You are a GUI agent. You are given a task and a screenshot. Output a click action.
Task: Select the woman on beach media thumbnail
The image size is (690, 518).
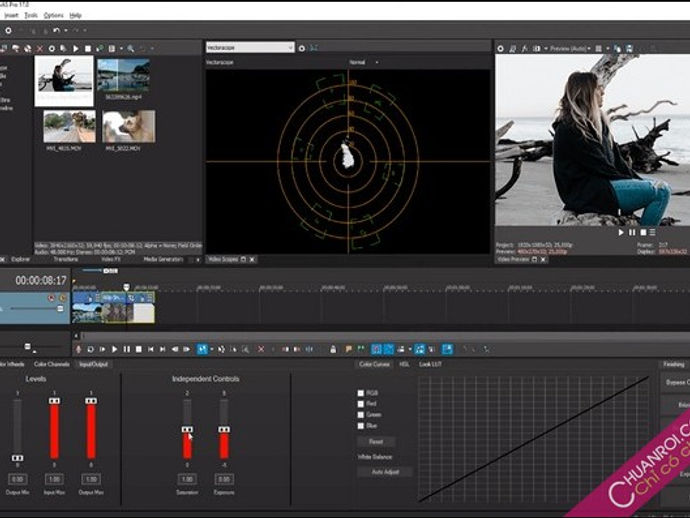[x=64, y=81]
